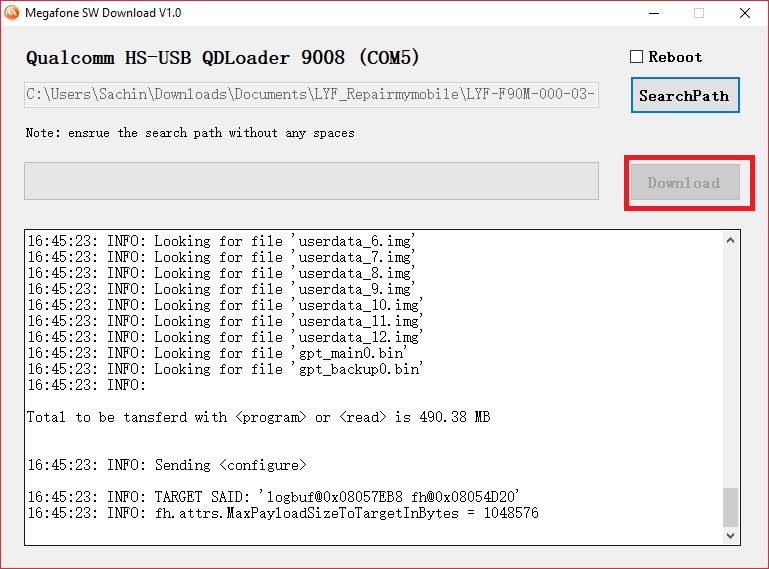Select log line 'userdata_12.img'
This screenshot has width=769, height=569.
pyautogui.click(x=225, y=337)
